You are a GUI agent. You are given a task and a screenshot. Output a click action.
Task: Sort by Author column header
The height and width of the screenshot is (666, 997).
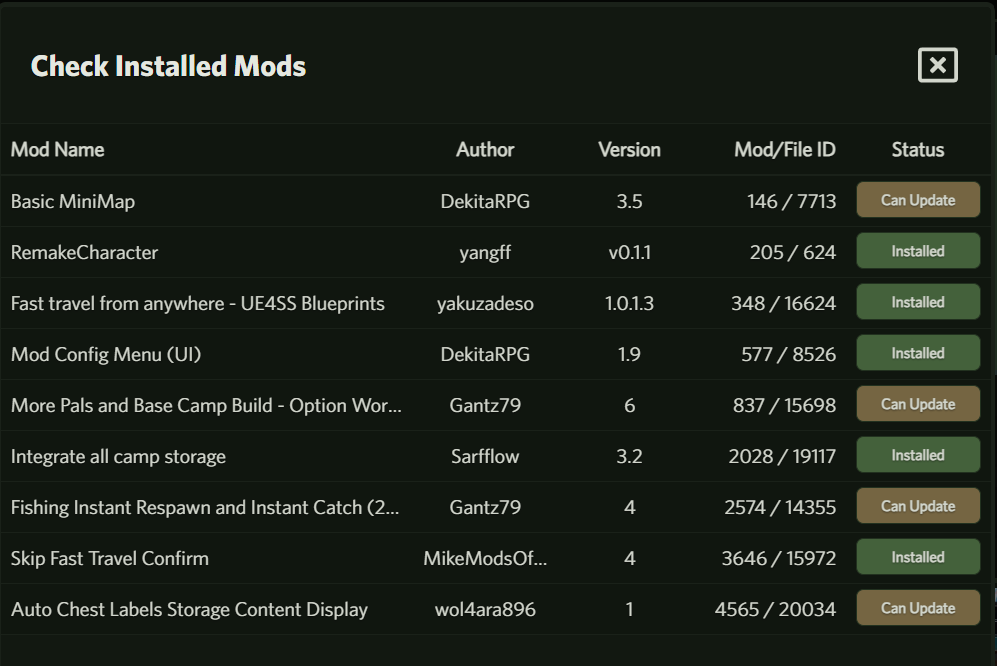click(x=485, y=149)
